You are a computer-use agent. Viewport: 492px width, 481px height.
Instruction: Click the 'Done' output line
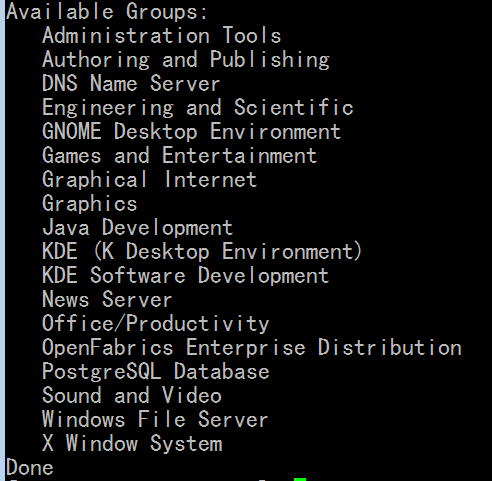[30, 467]
